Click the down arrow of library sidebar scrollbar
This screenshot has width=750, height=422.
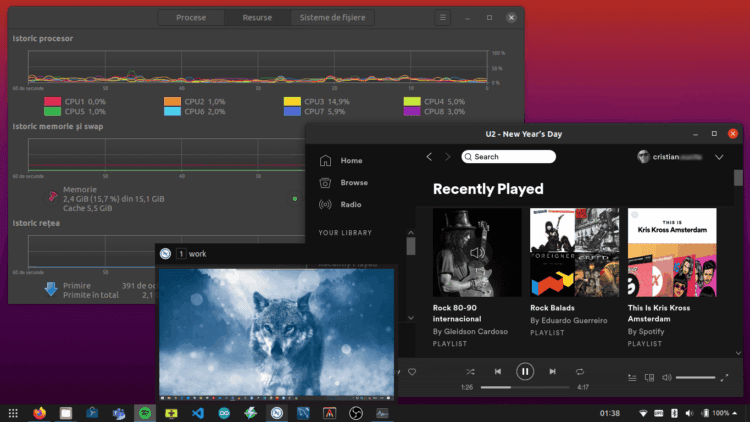pyautogui.click(x=410, y=318)
